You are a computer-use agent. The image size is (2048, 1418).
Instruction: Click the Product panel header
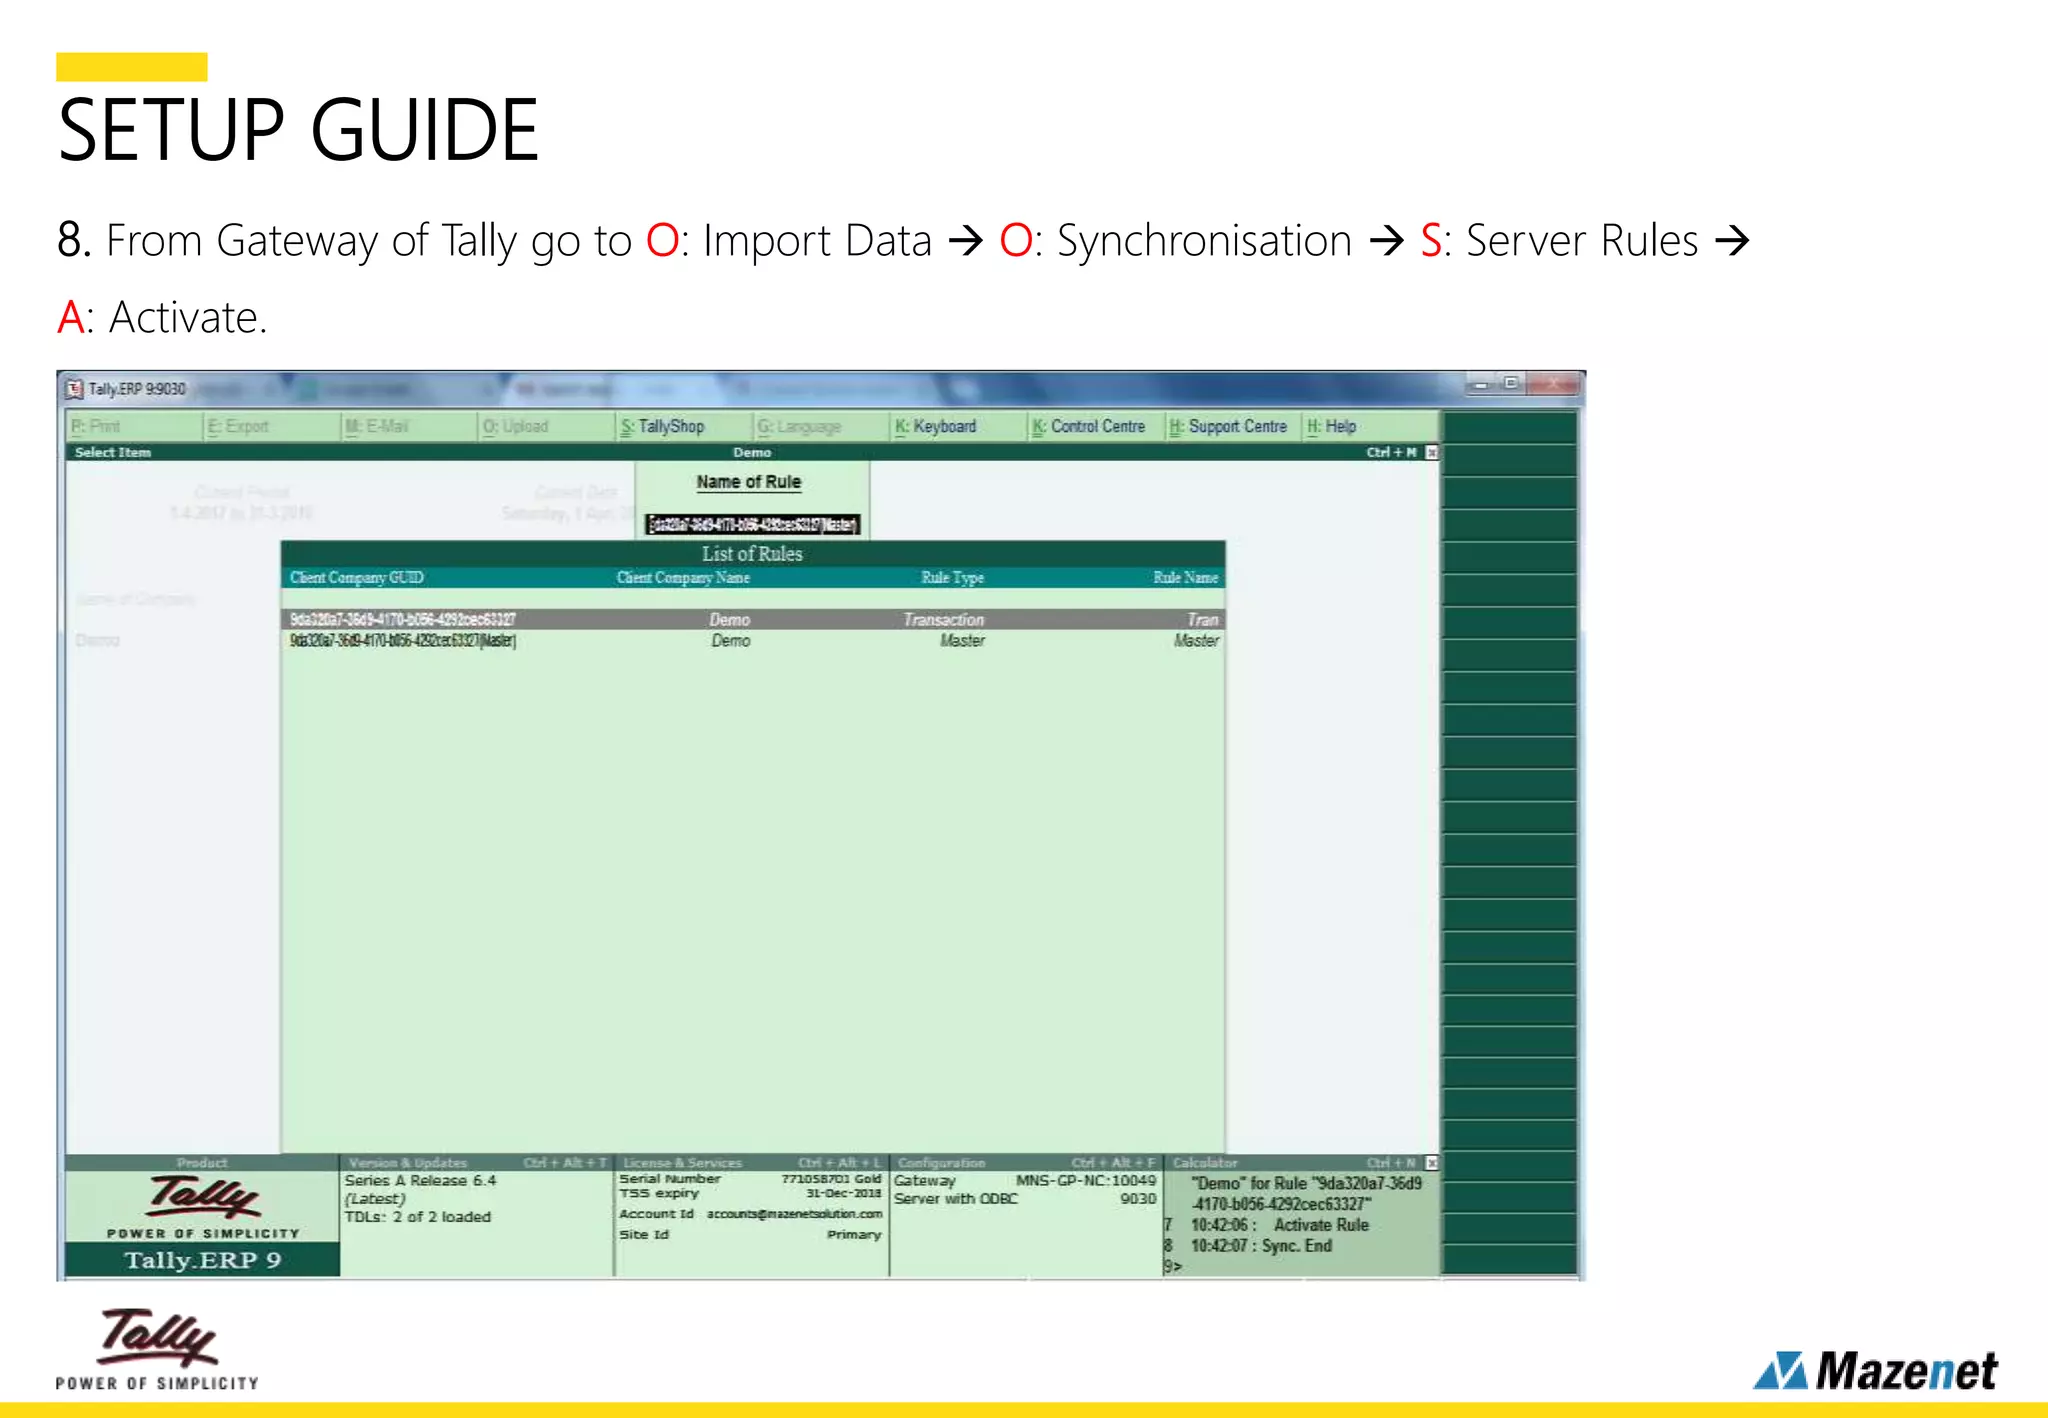tap(202, 1163)
